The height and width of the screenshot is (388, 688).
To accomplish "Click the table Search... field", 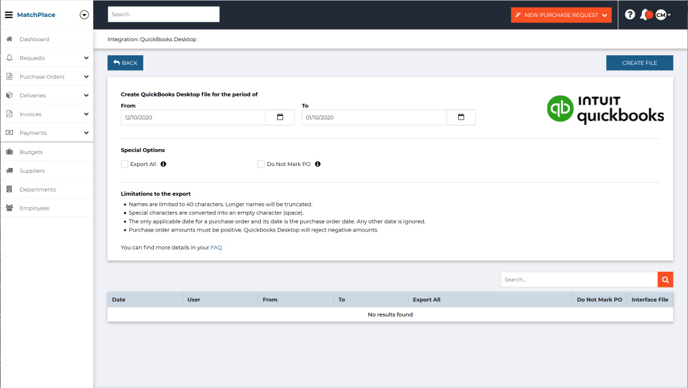I will click(x=579, y=280).
